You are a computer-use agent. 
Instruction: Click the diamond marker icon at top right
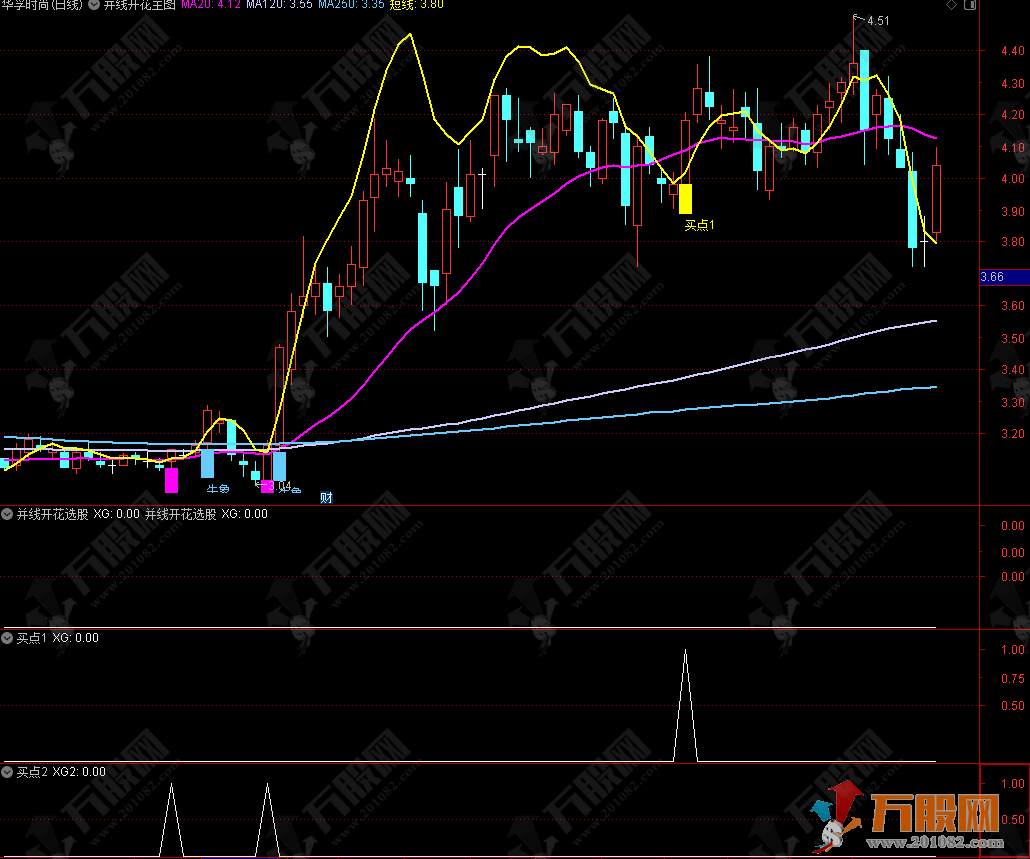(x=951, y=5)
